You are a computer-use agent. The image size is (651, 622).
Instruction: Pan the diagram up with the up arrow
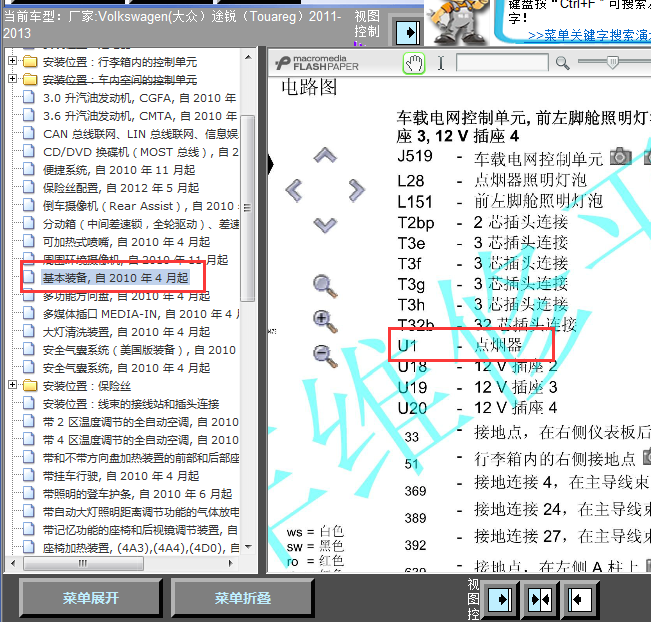tap(325, 155)
